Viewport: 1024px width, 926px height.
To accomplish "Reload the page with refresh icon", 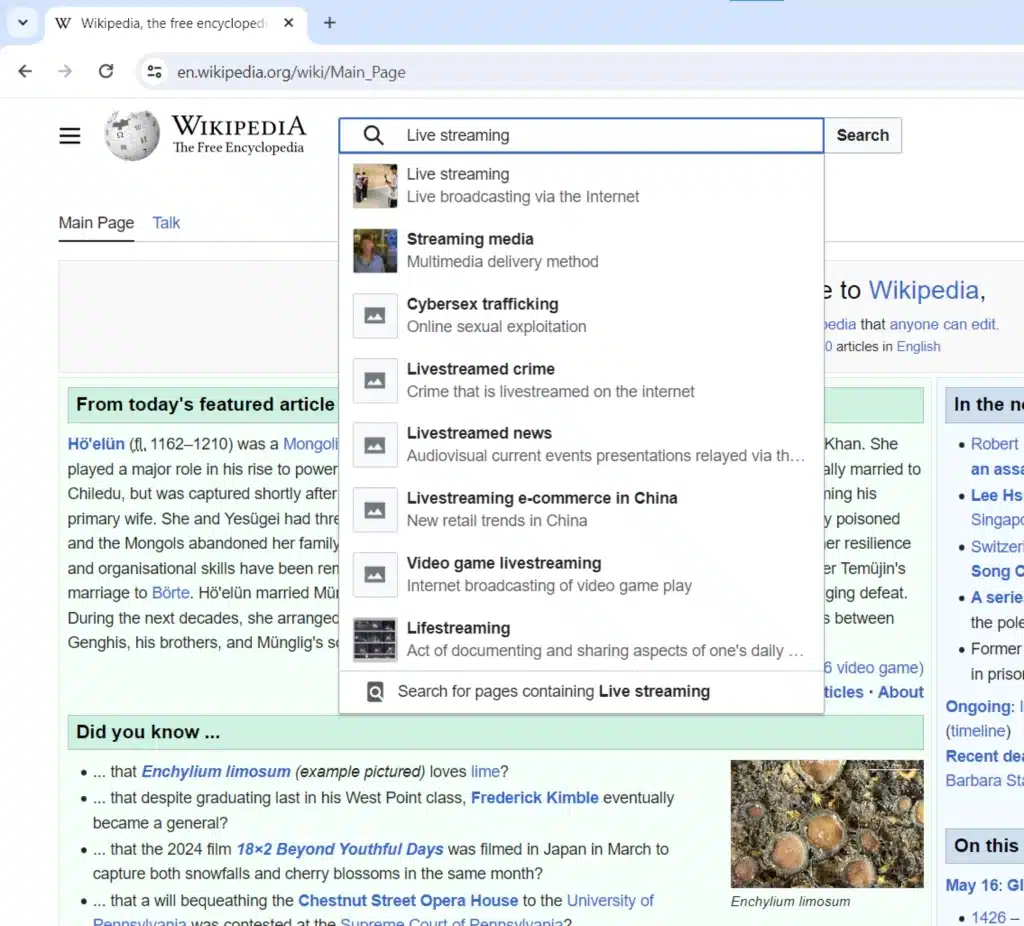I will coord(106,71).
